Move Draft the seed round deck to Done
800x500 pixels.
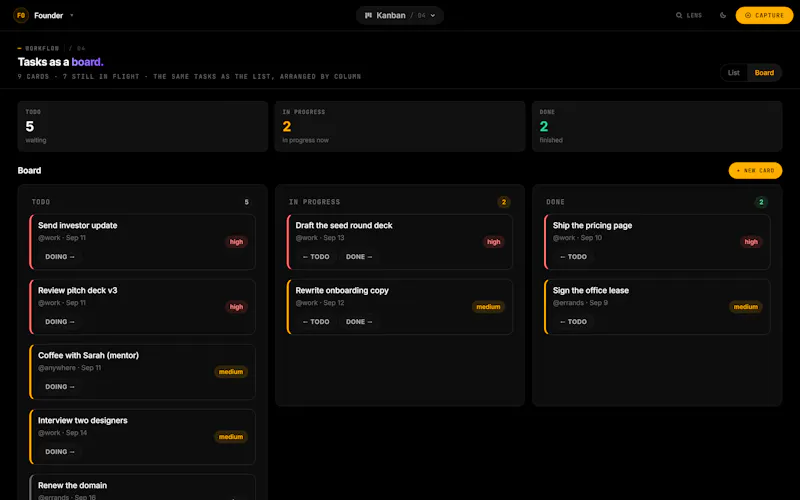(359, 257)
